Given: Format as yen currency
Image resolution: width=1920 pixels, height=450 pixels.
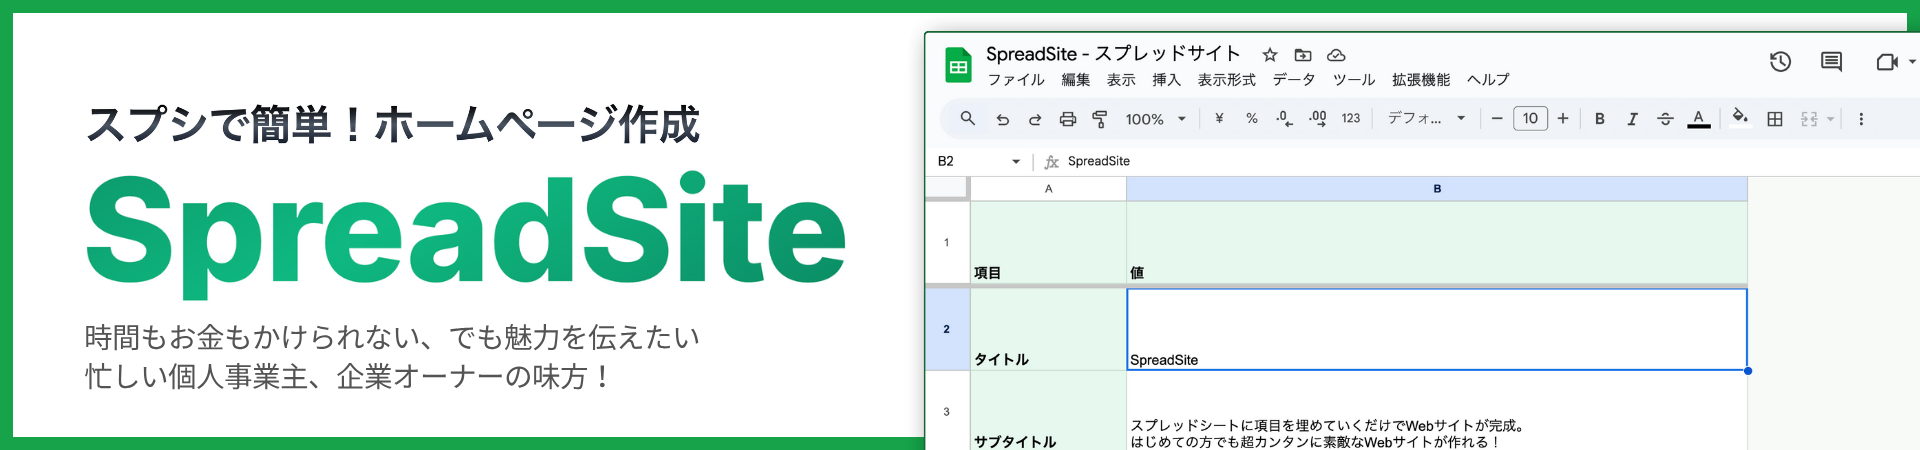Looking at the screenshot, I should click(x=1219, y=118).
